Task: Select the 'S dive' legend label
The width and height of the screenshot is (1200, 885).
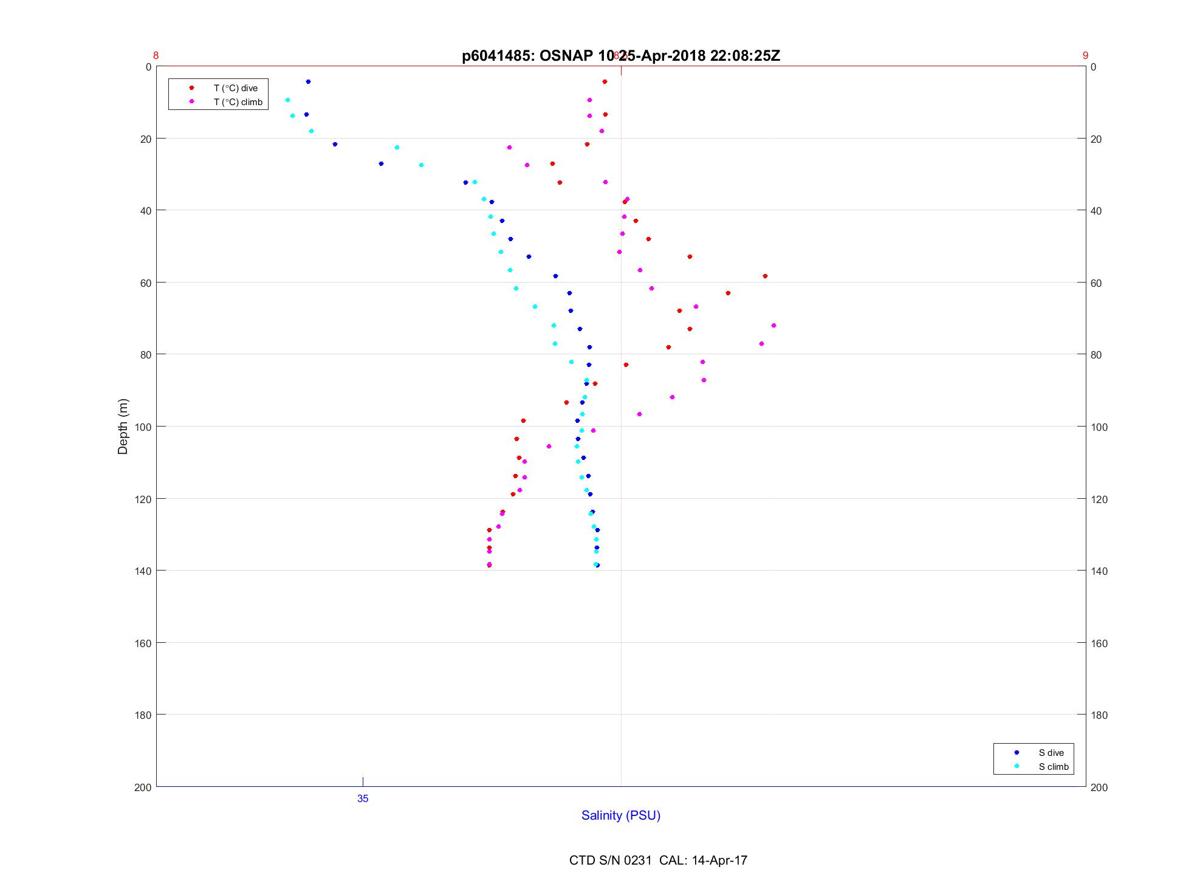Action: pyautogui.click(x=1051, y=752)
